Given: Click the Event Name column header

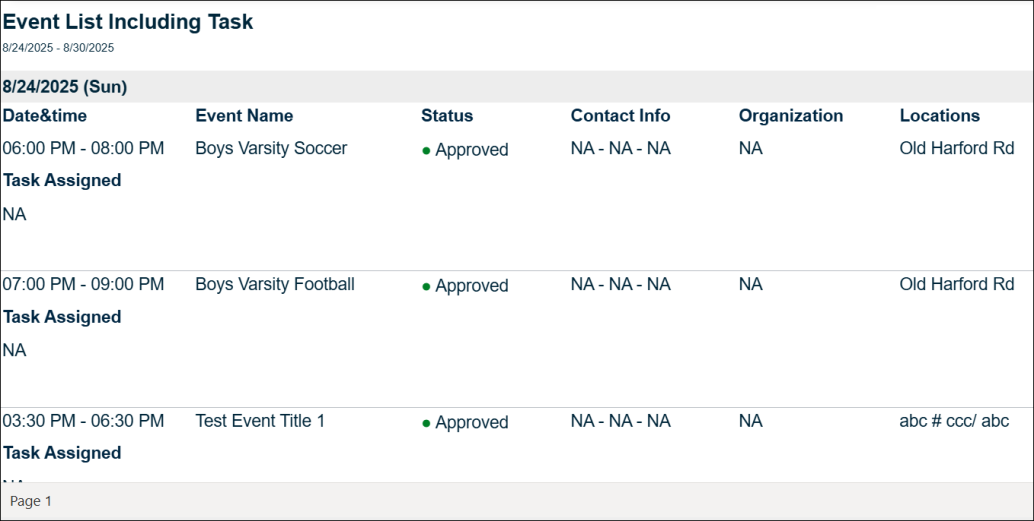Looking at the screenshot, I should click(244, 115).
